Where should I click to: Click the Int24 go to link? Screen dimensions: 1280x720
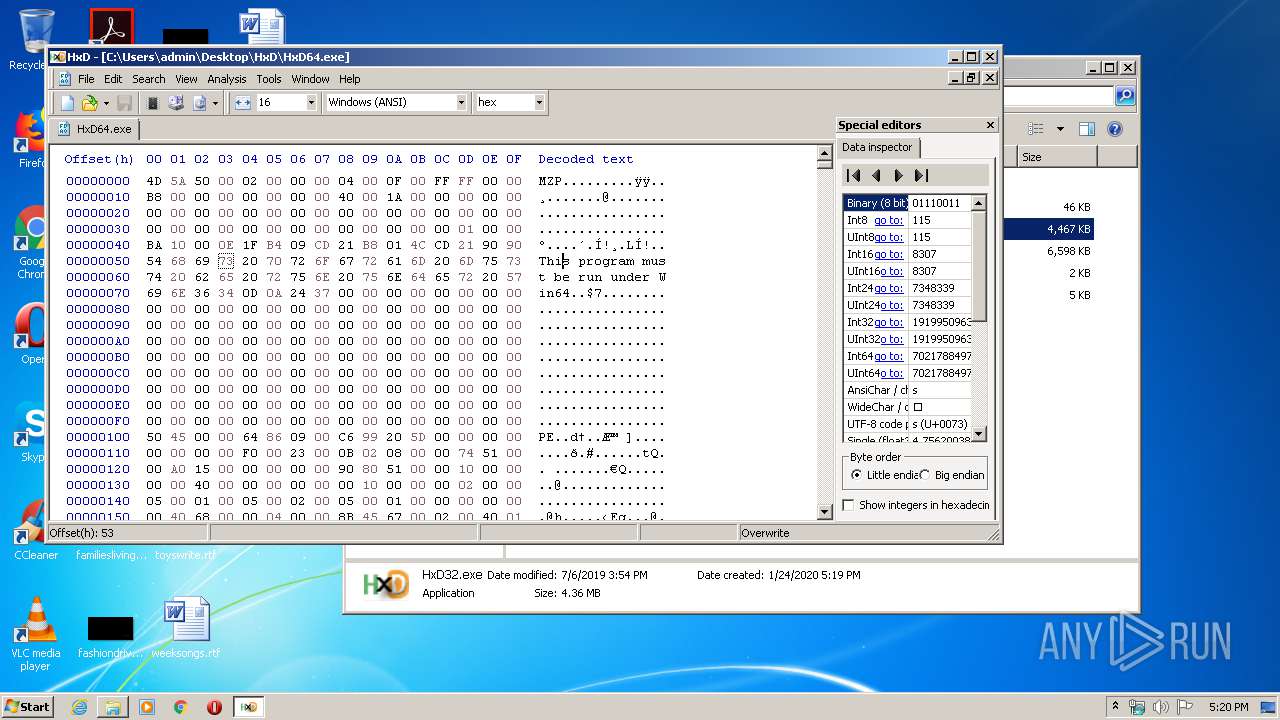(889, 288)
